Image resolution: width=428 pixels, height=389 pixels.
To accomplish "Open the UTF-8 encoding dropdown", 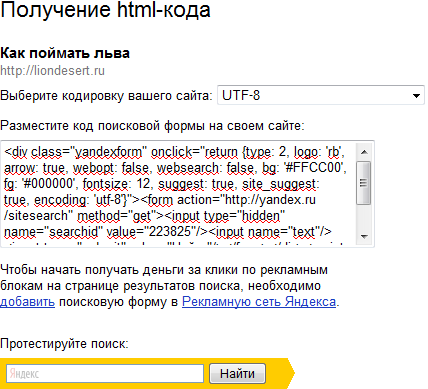I will 321,95.
